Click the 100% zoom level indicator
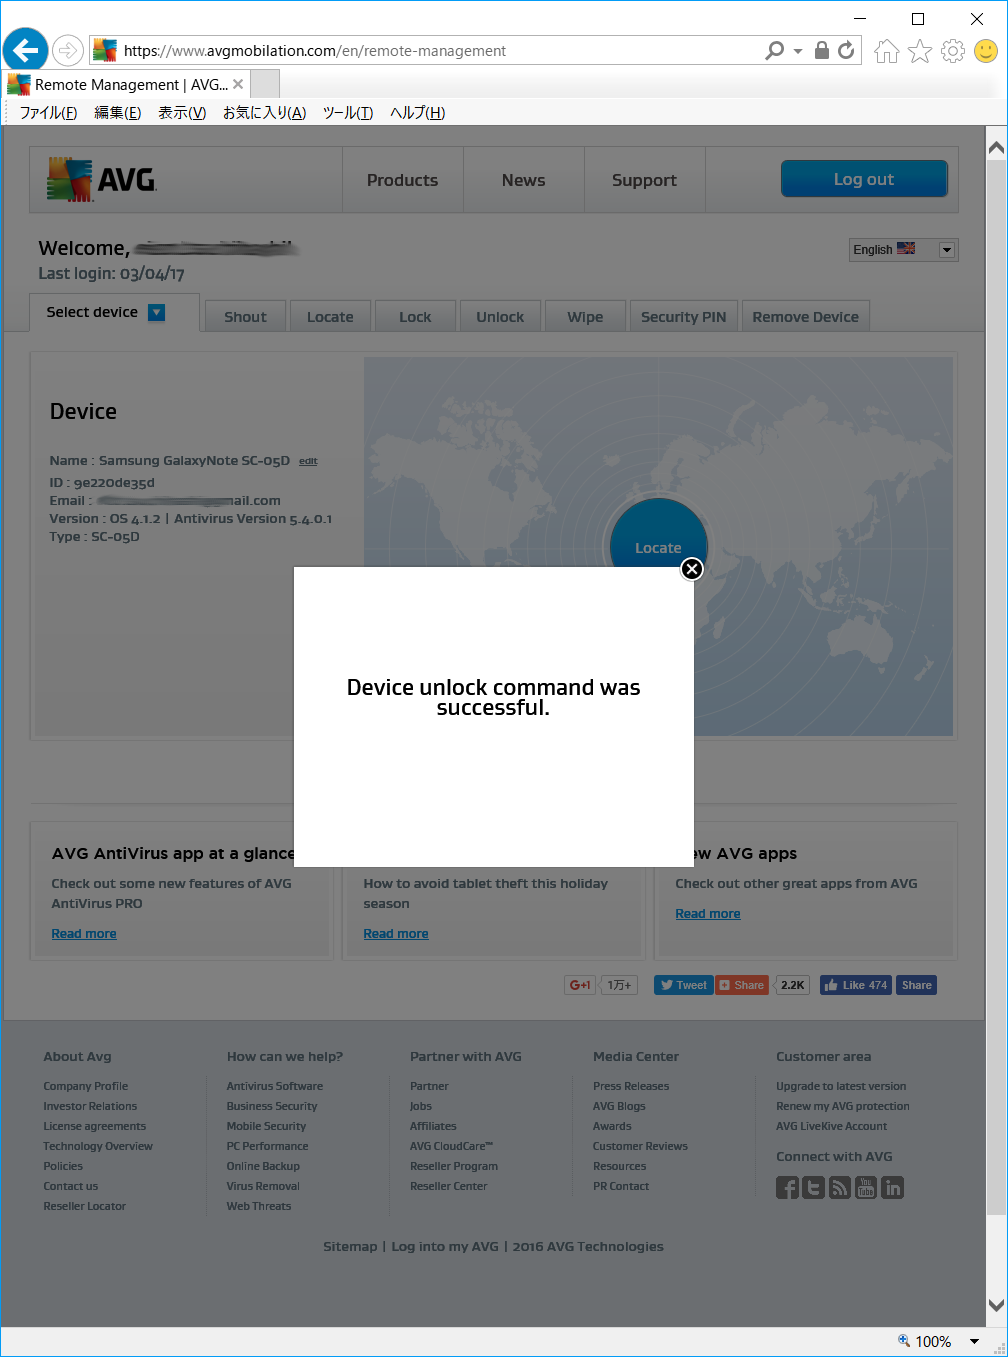This screenshot has width=1008, height=1357. (925, 1342)
